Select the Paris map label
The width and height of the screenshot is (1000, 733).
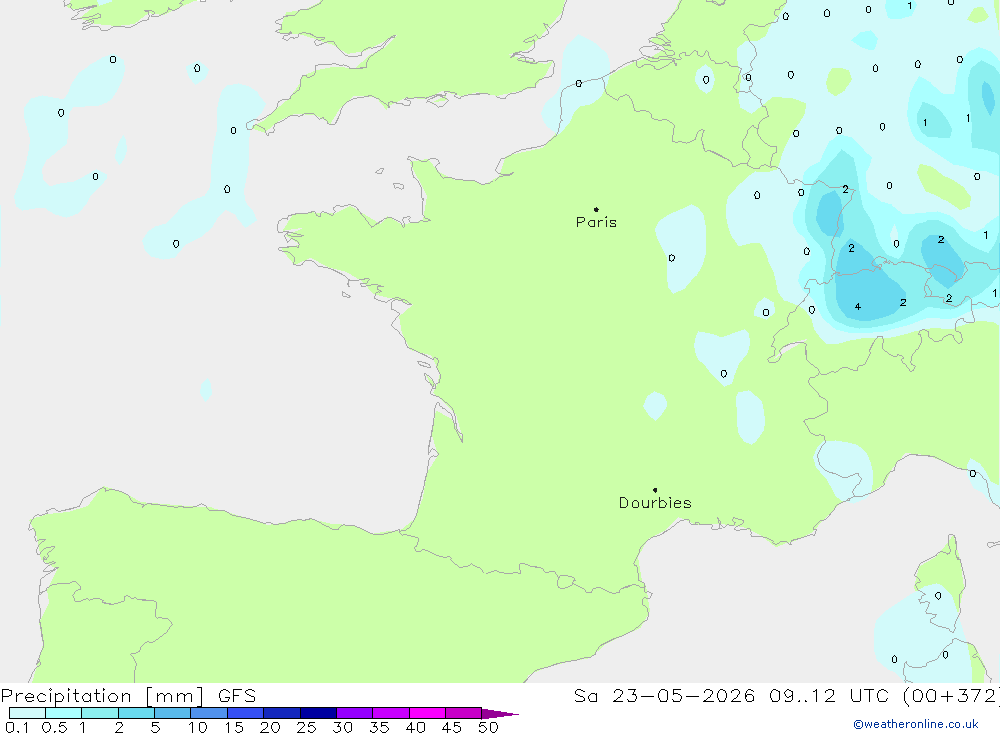(596, 222)
